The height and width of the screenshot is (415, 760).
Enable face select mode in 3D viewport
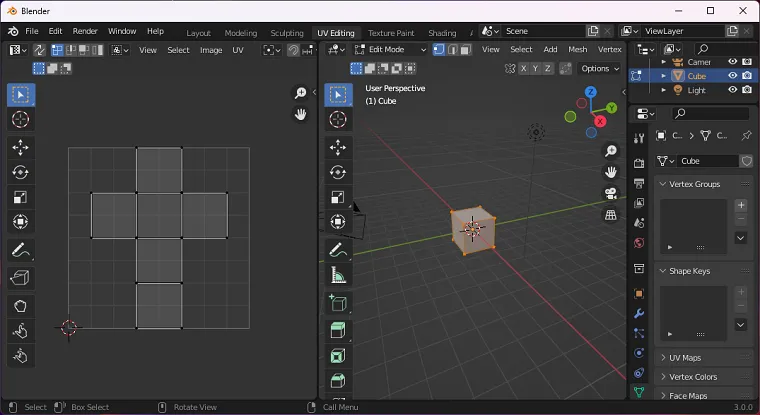466,49
